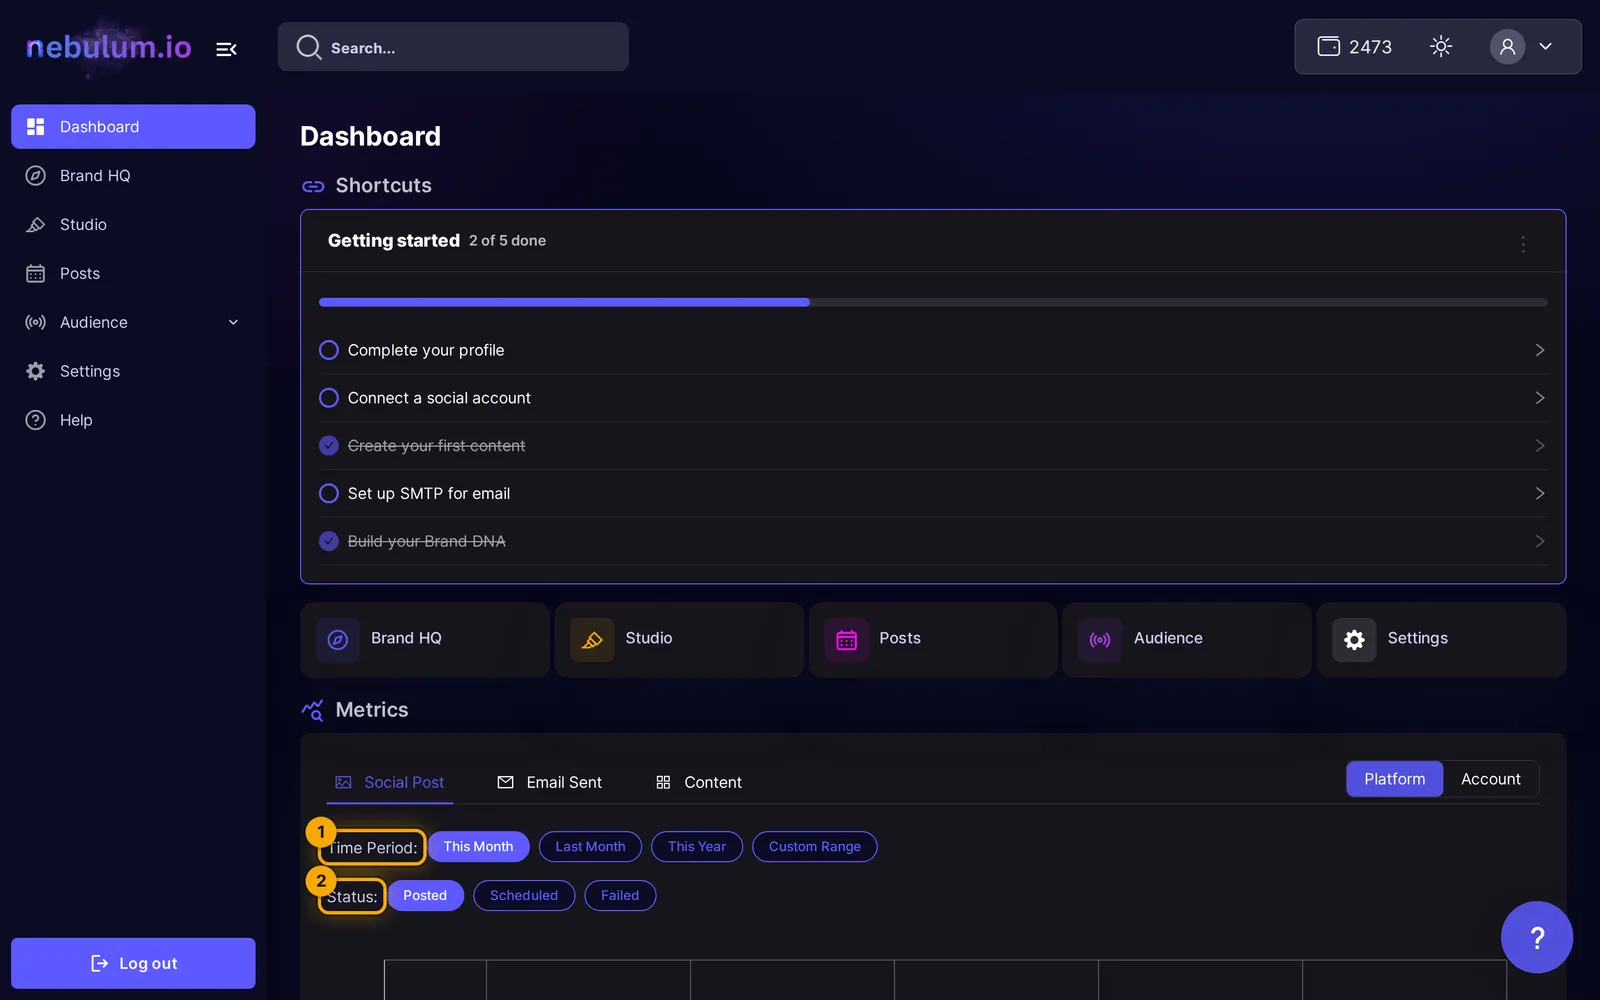Click the Posts calendar icon in sidebar
Image resolution: width=1600 pixels, height=1000 pixels.
tap(36, 274)
